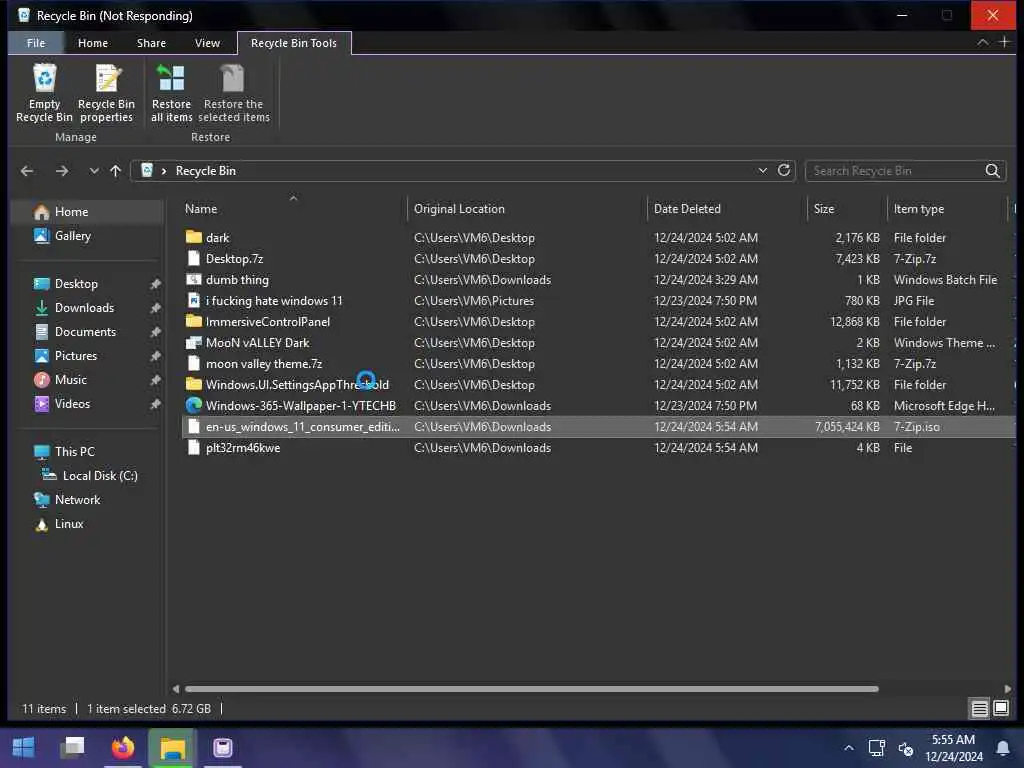Select the Recycle Bin Tools tab
The width and height of the screenshot is (1024, 768).
(294, 43)
